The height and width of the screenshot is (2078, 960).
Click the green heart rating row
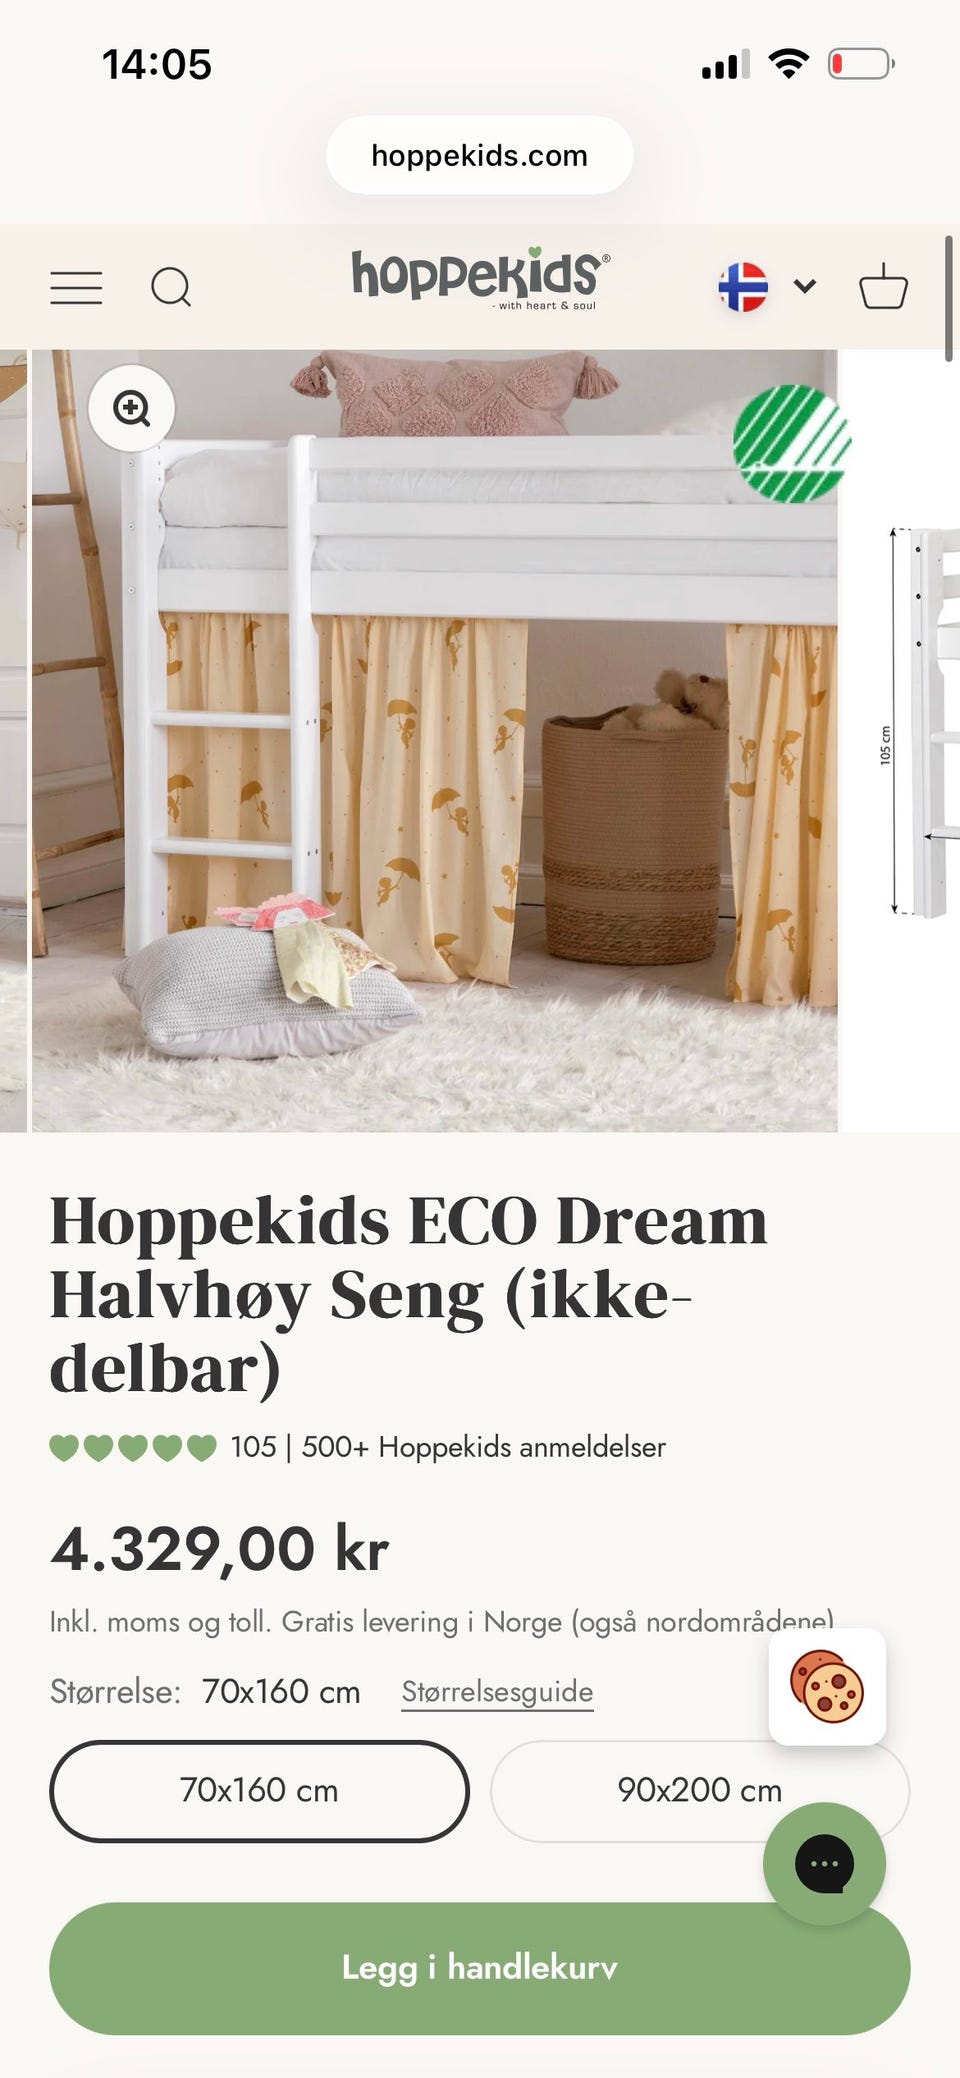click(x=133, y=1447)
